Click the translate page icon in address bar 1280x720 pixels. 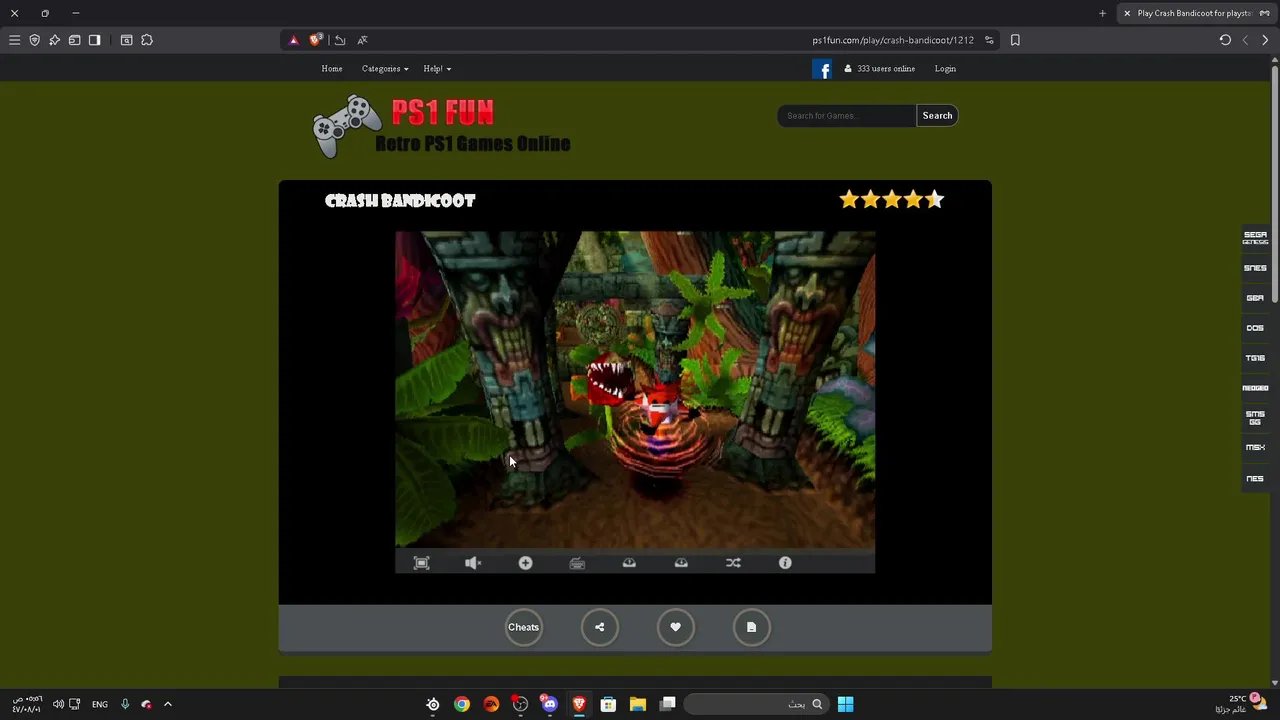[x=362, y=40]
